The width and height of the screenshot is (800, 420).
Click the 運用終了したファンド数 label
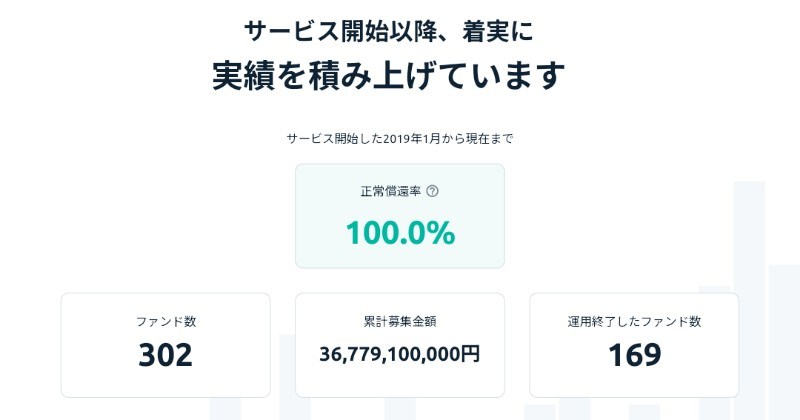tap(634, 322)
